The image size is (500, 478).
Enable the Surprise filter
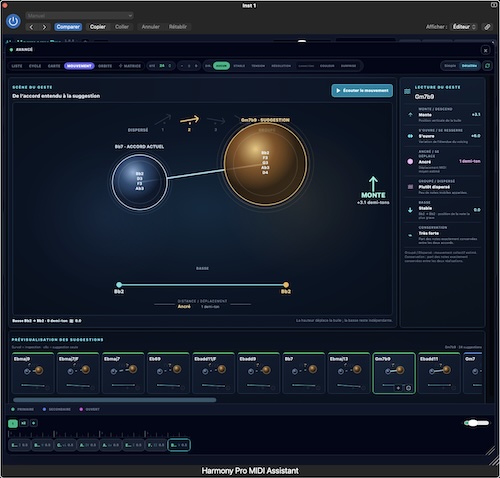point(348,66)
